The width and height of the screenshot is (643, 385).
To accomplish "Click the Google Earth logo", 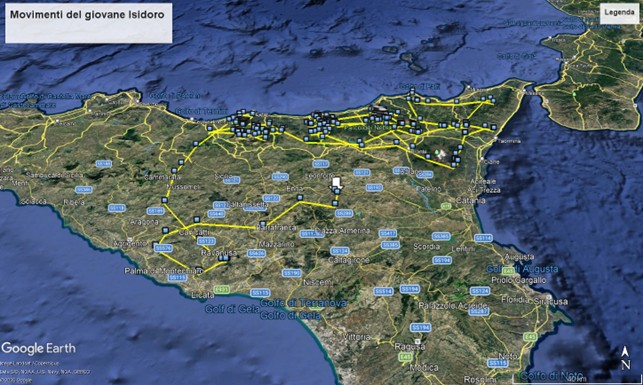I will click(38, 349).
